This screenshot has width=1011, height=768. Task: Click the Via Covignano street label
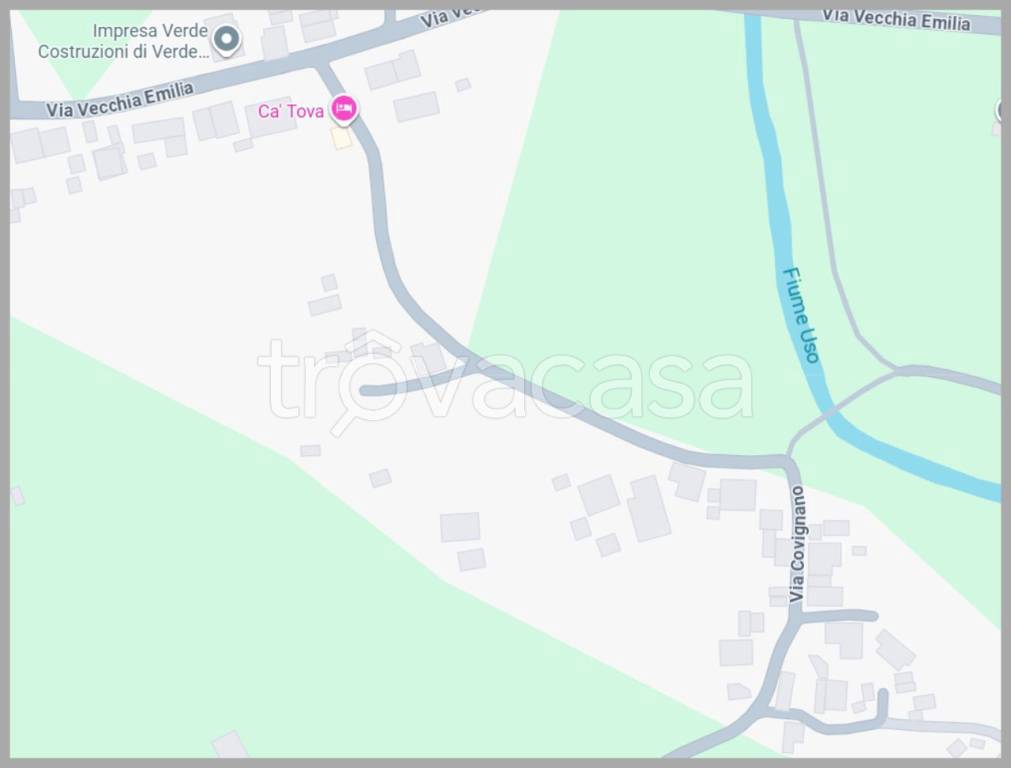(x=798, y=544)
